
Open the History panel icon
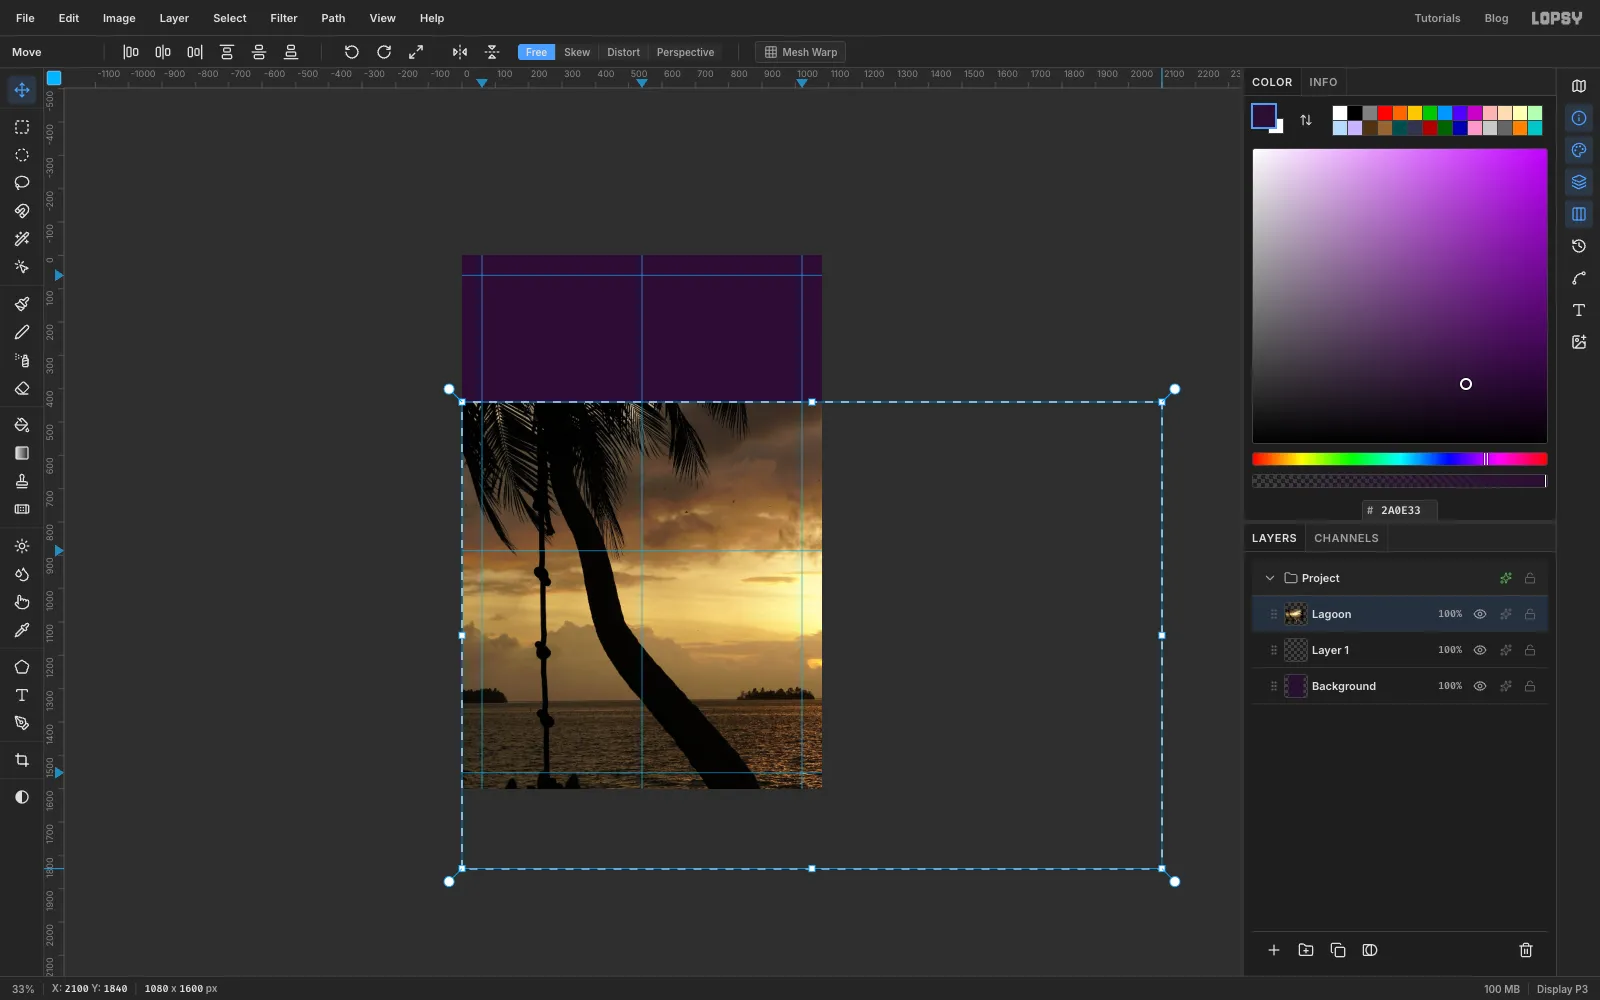(x=1579, y=246)
